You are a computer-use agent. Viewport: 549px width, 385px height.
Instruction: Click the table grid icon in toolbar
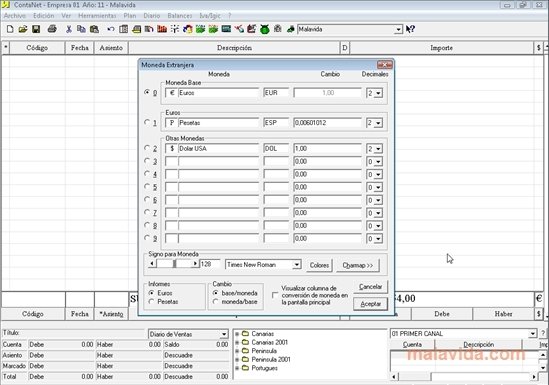click(123, 29)
